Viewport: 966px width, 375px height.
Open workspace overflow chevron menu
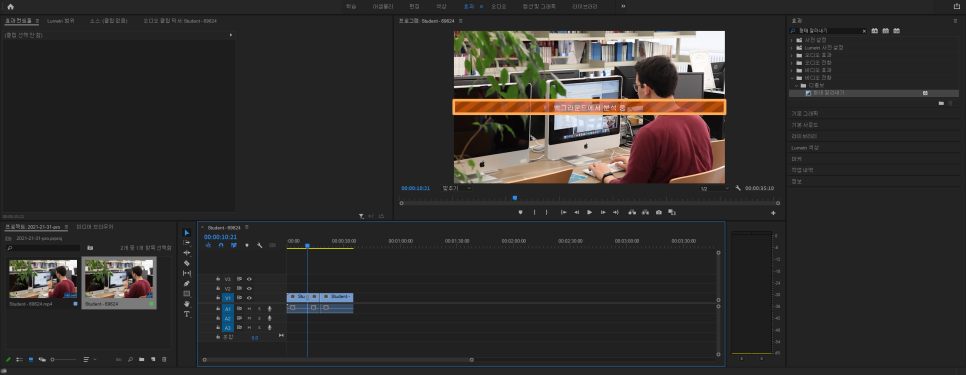[623, 6]
